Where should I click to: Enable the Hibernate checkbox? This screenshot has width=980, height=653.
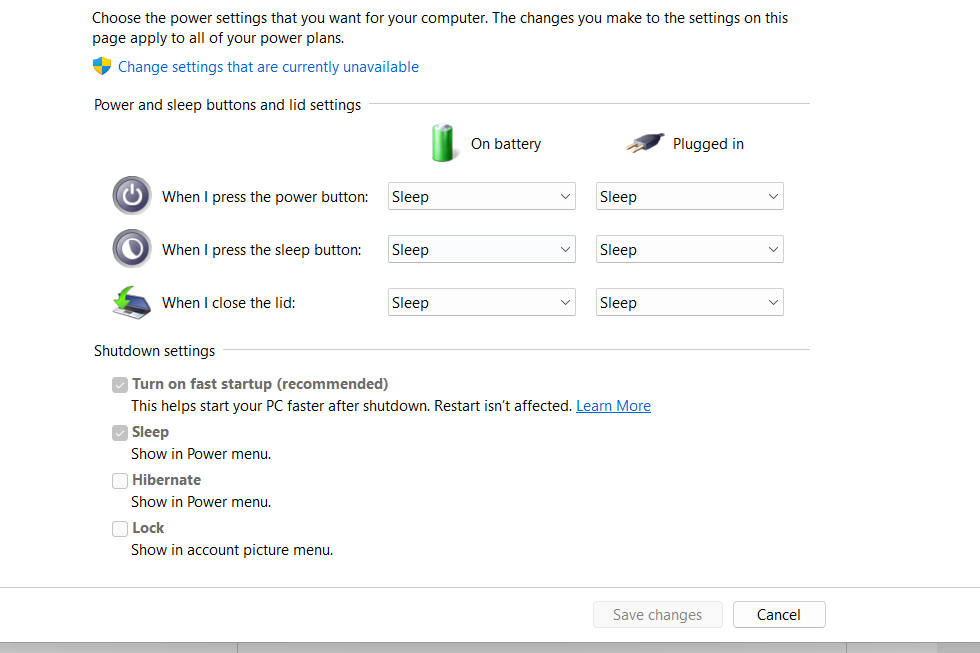120,480
